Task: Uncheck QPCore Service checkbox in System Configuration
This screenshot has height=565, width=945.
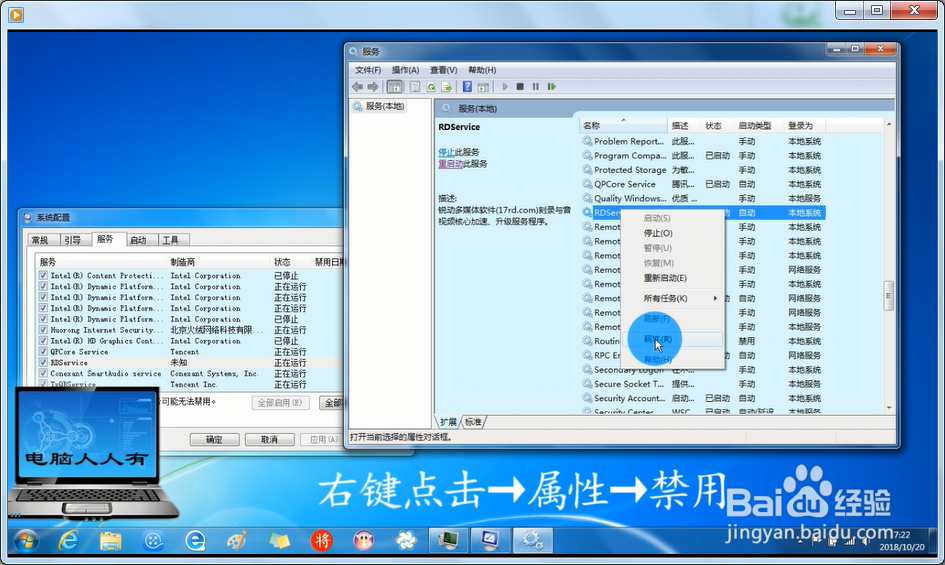Action: coord(43,352)
